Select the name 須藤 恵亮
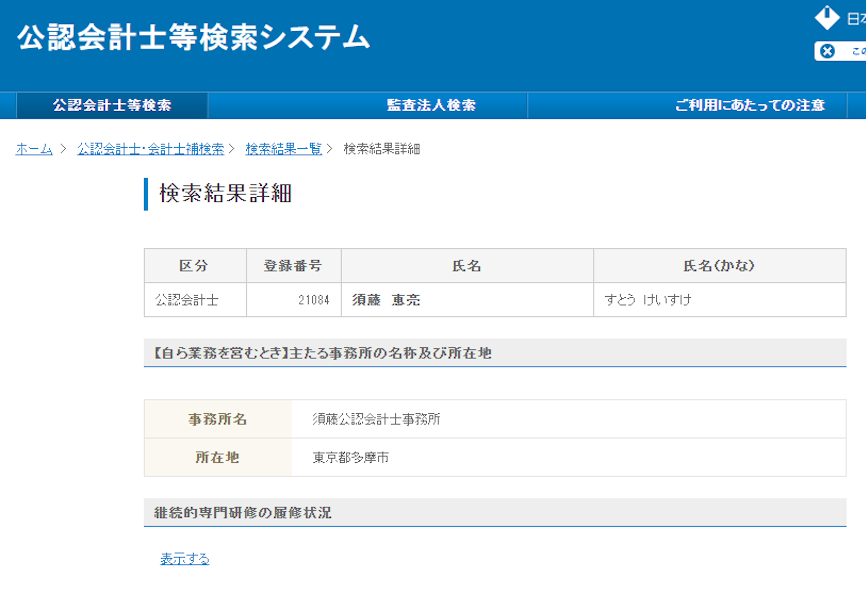 pos(386,300)
